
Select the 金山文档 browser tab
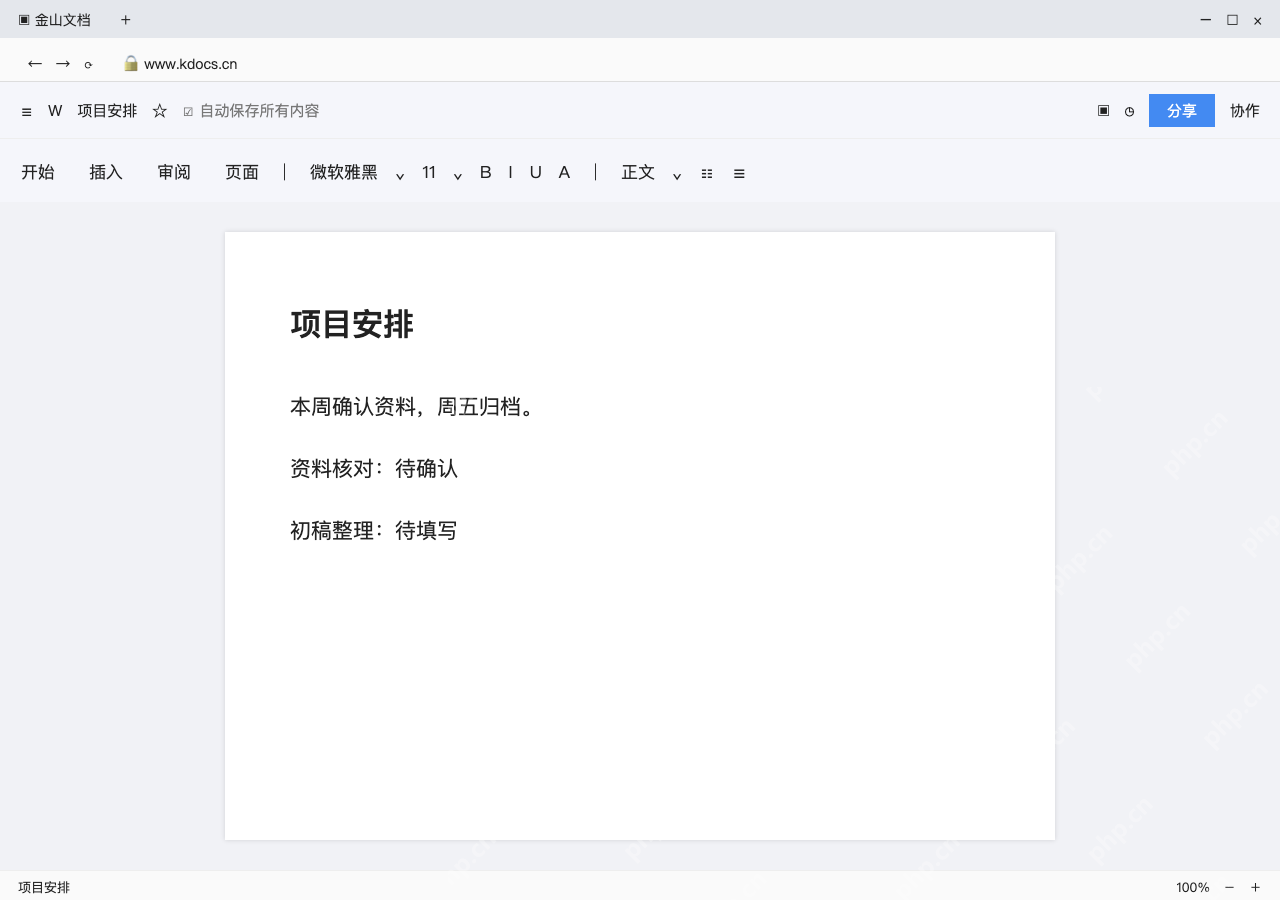click(55, 20)
